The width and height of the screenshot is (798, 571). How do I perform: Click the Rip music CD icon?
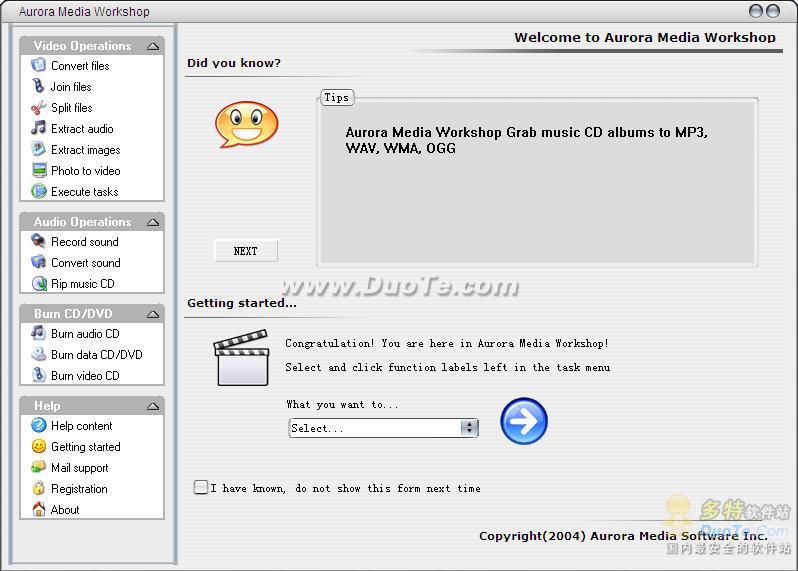point(38,284)
